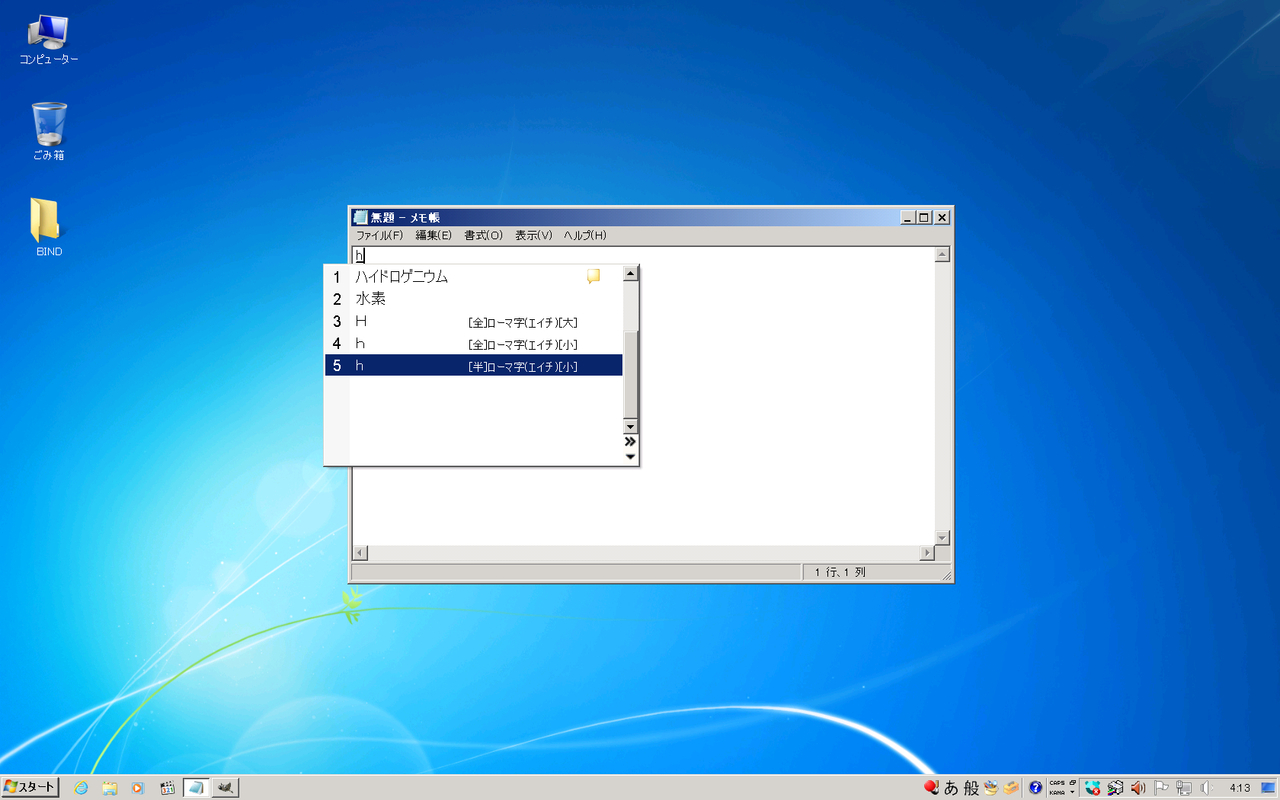Screen dimensions: 1280x800
Task: Launch Media Player Classic 321 taskbar icon
Action: [x=167, y=788]
